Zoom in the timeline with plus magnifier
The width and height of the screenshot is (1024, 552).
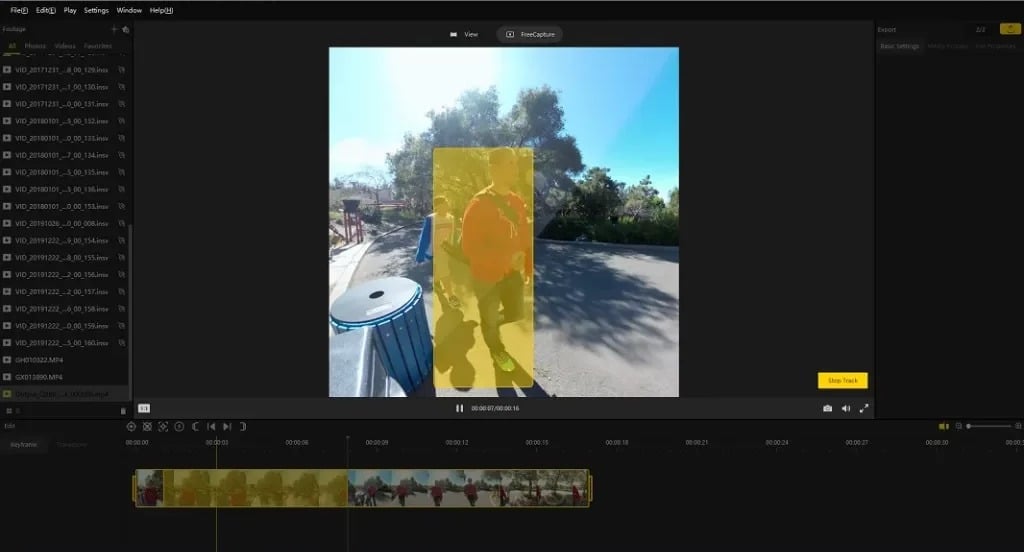(x=1018, y=426)
